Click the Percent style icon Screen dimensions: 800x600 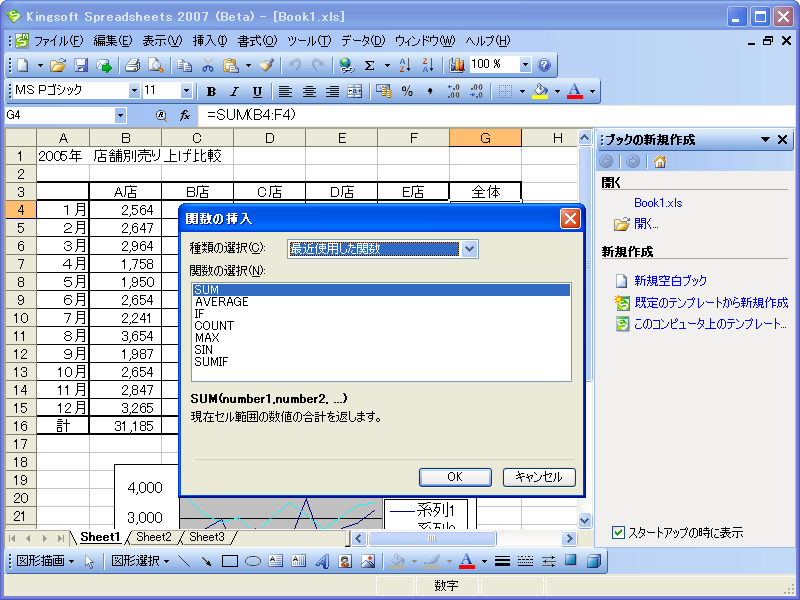coord(407,92)
